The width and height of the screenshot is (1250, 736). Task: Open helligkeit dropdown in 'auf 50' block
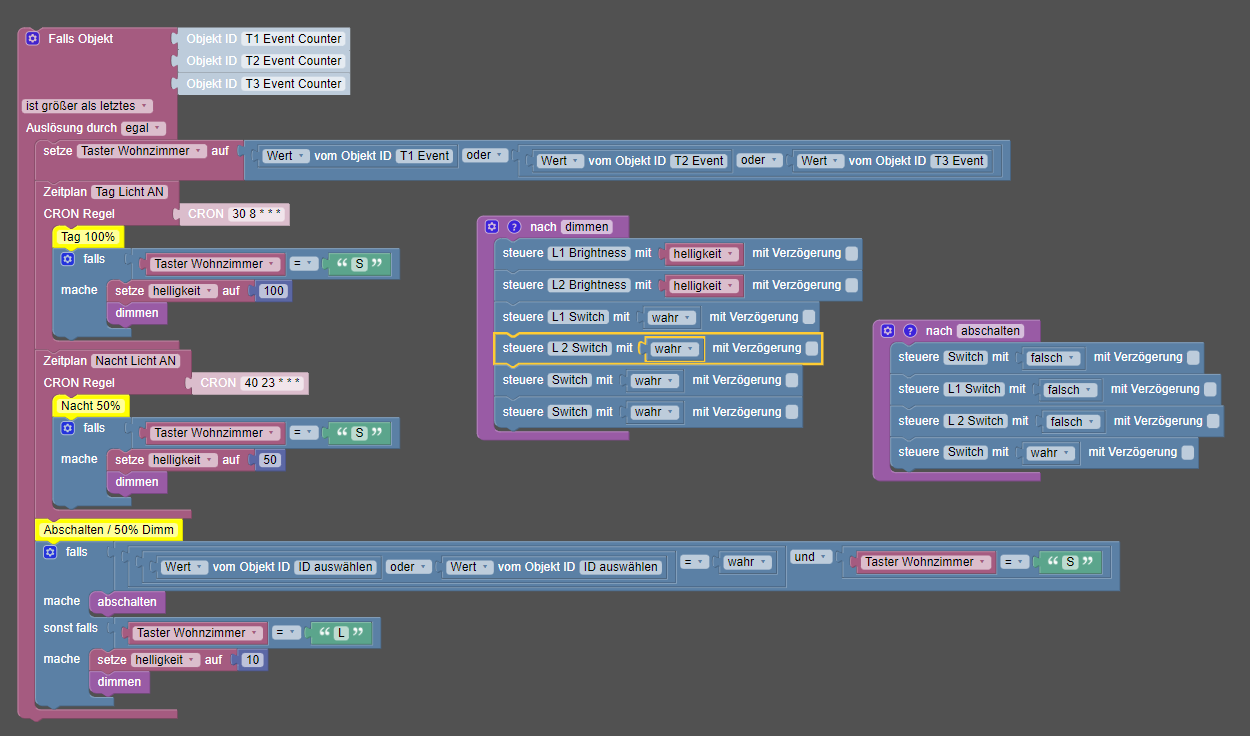[183, 460]
